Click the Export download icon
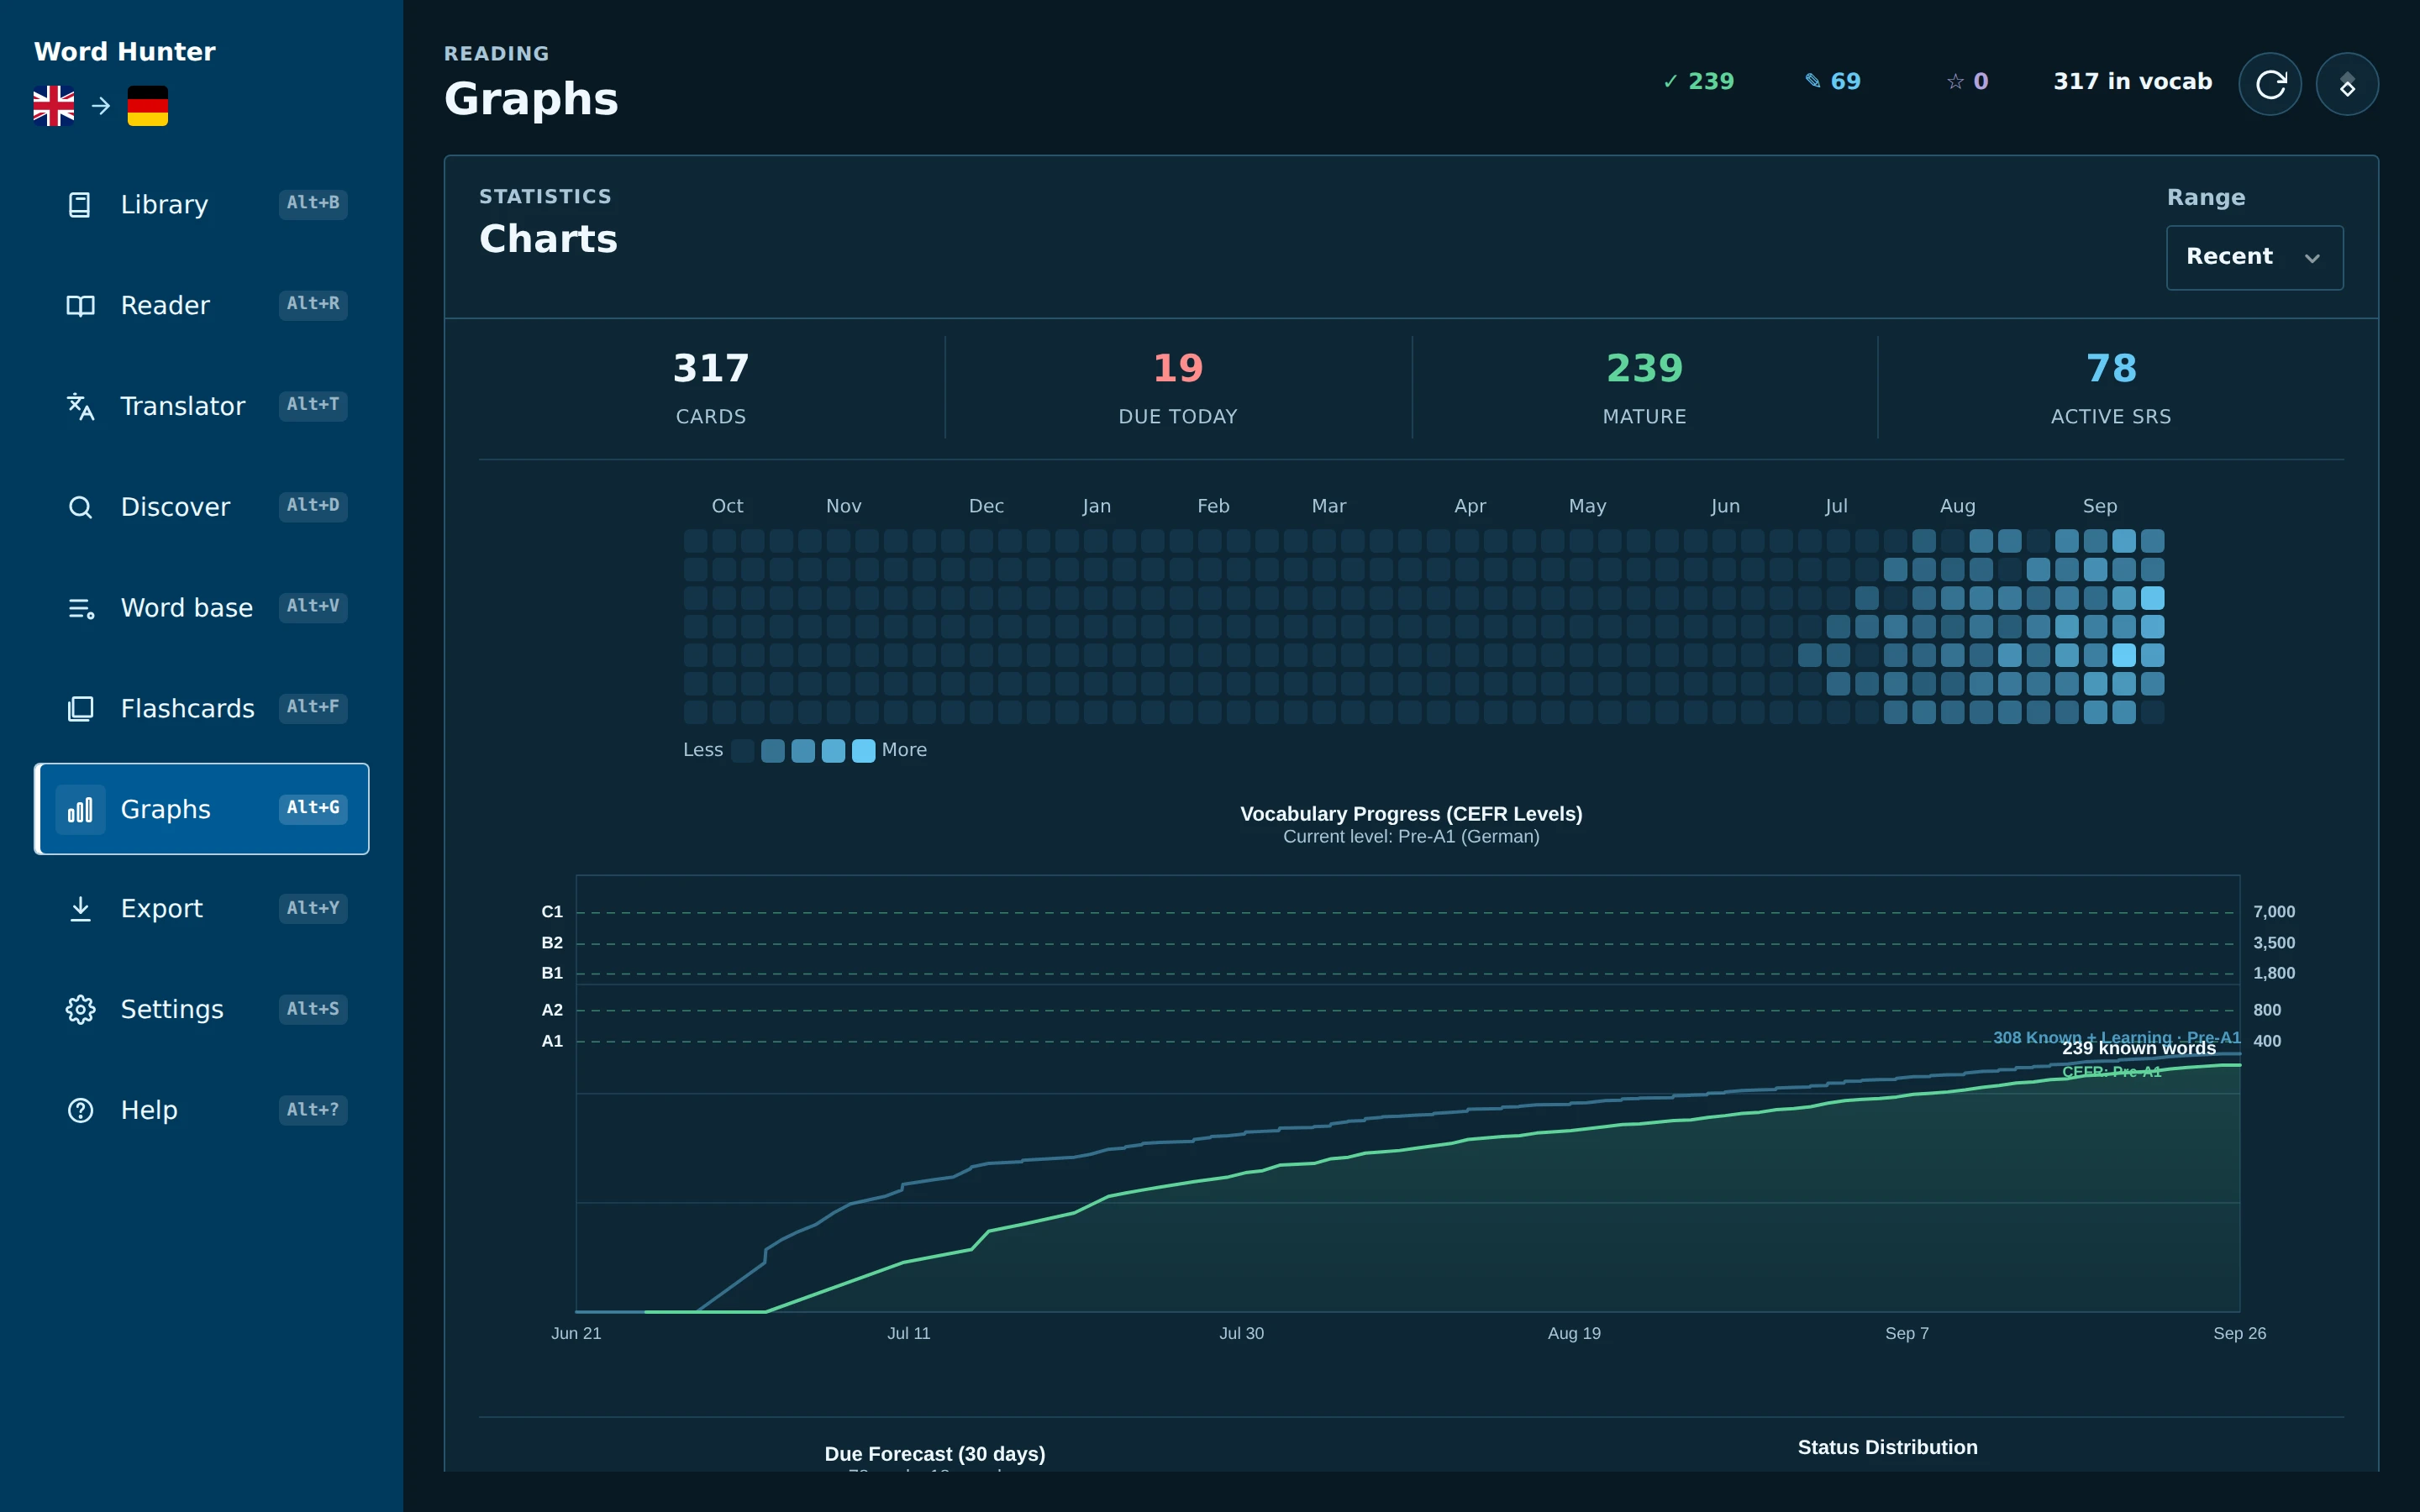The width and height of the screenshot is (2420, 1512). (80, 908)
